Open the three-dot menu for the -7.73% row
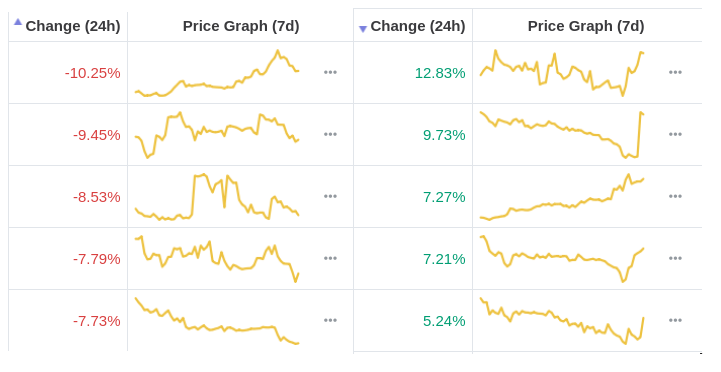Image resolution: width=721 pixels, height=372 pixels. (330, 320)
